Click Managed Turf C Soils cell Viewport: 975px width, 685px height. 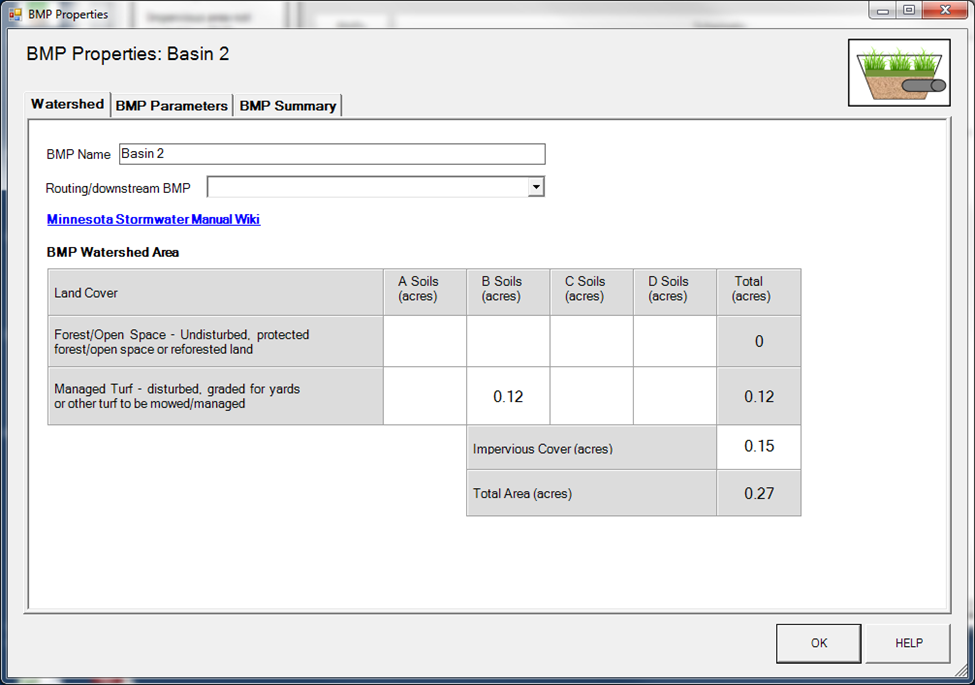[591, 396]
